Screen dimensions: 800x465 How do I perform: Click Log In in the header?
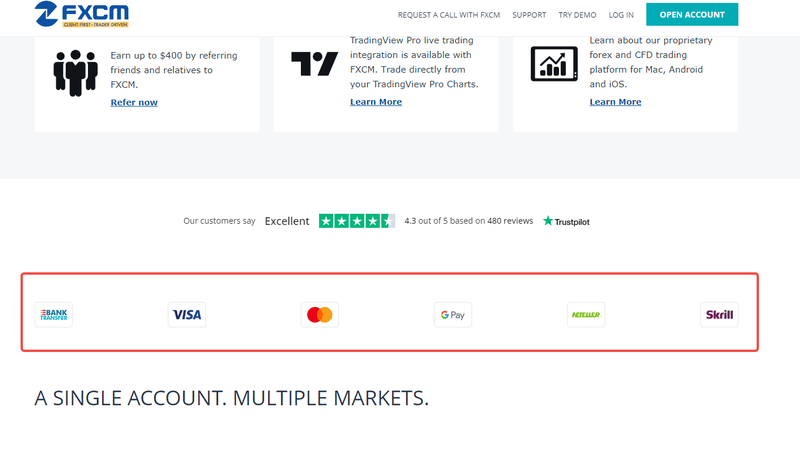pyautogui.click(x=621, y=15)
